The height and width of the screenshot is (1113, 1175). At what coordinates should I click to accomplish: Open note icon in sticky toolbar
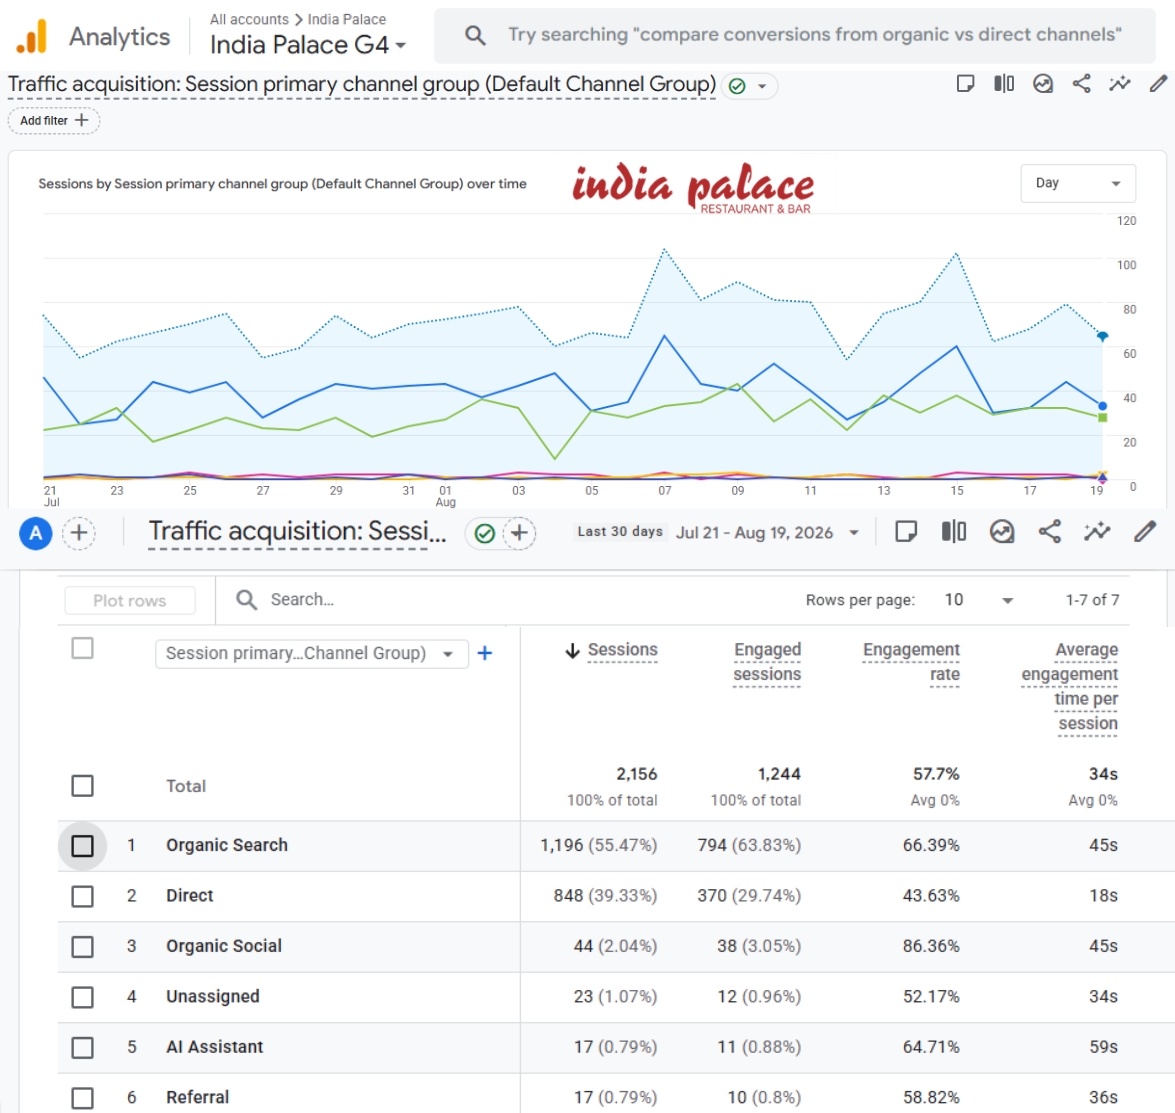[x=906, y=532]
